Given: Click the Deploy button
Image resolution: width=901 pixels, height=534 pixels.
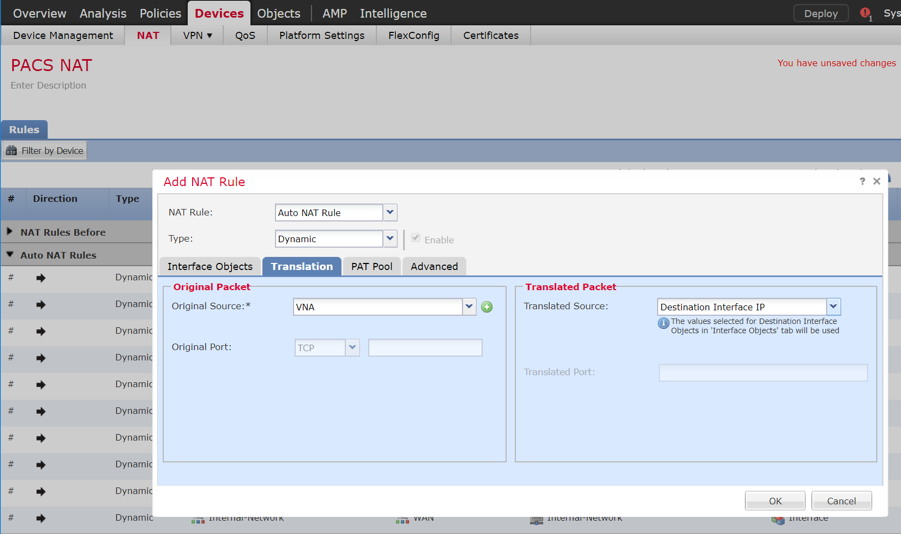Looking at the screenshot, I should (821, 13).
